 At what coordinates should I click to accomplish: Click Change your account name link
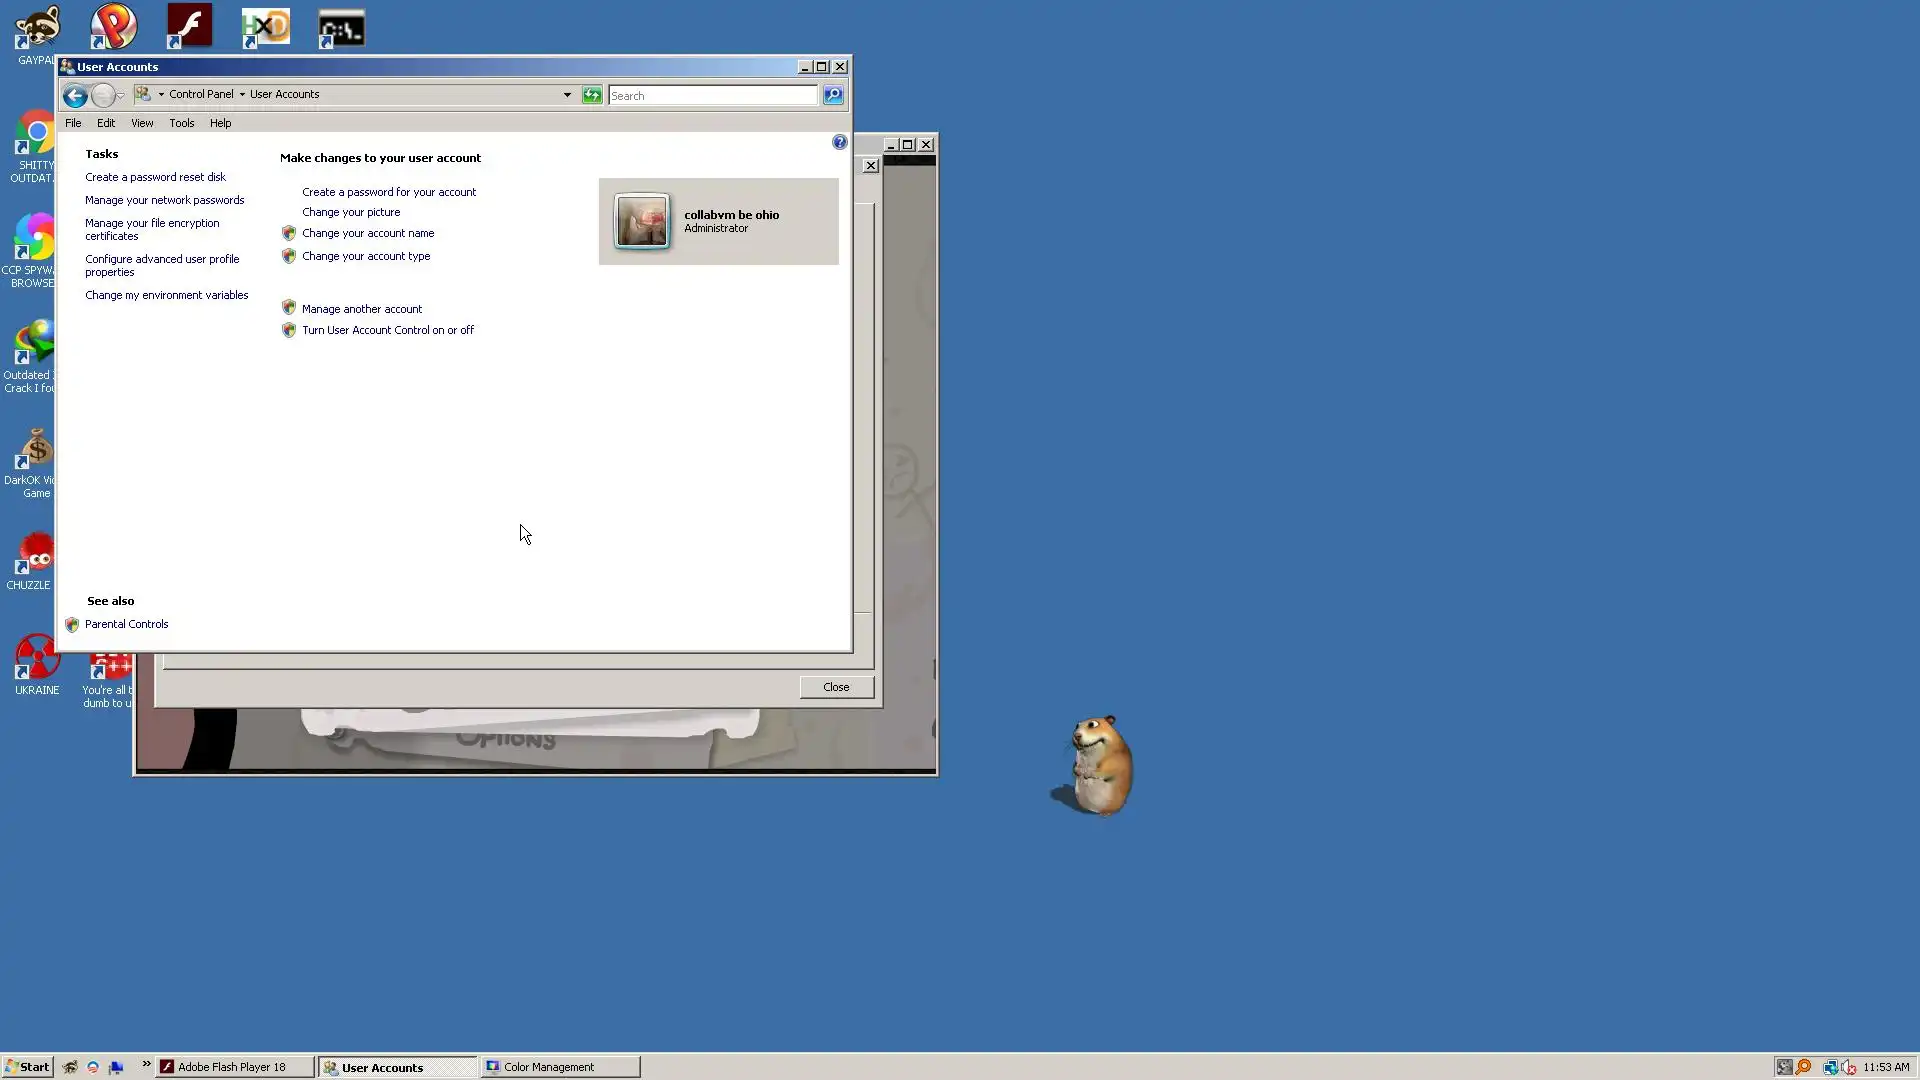(367, 233)
